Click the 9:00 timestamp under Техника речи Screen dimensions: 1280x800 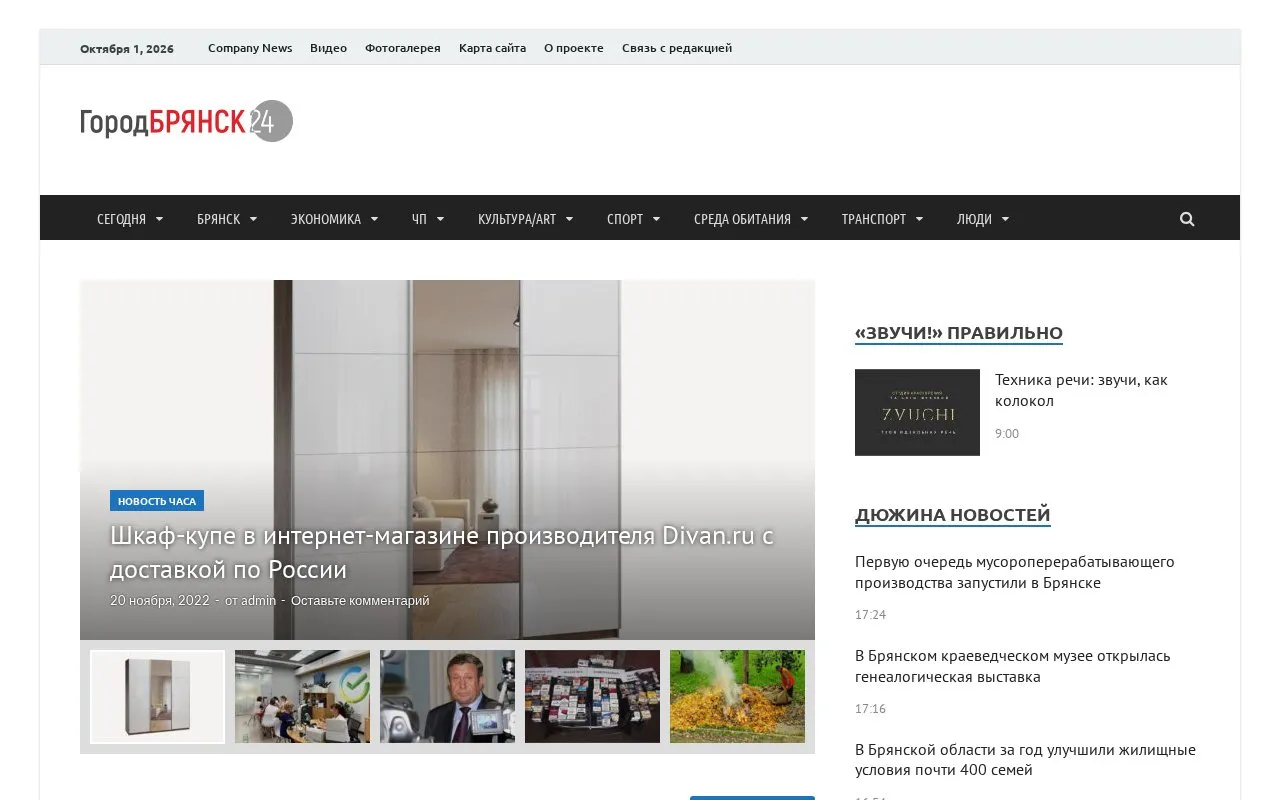(x=1007, y=434)
